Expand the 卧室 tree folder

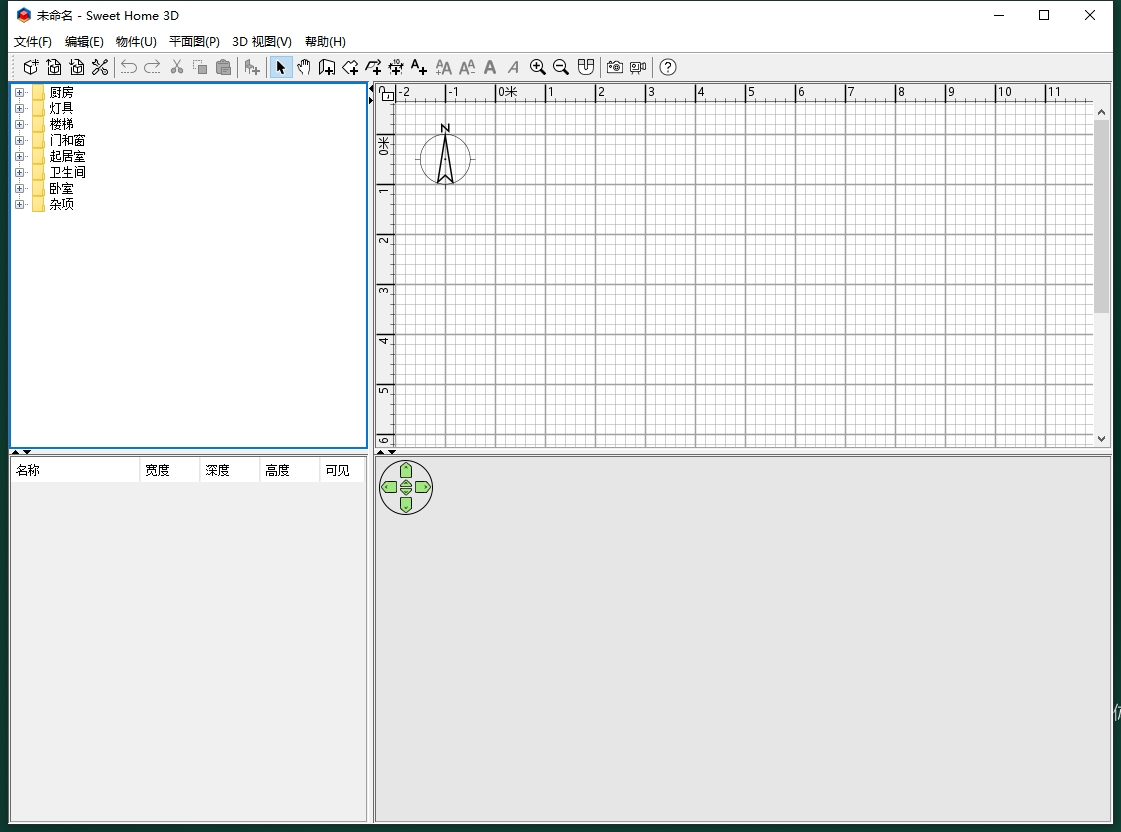(x=19, y=189)
